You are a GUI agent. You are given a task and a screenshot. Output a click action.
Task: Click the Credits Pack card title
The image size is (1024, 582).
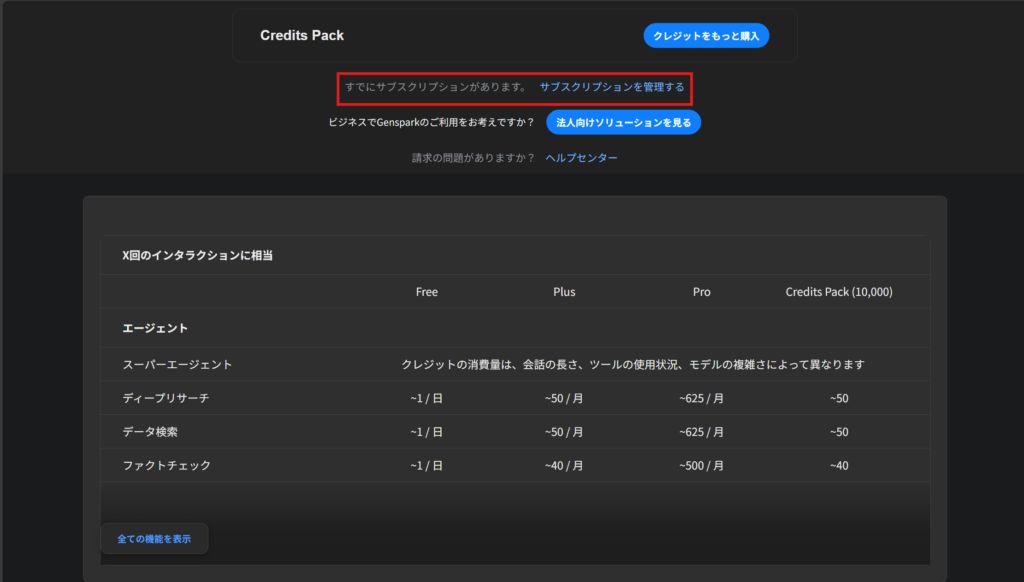(302, 35)
